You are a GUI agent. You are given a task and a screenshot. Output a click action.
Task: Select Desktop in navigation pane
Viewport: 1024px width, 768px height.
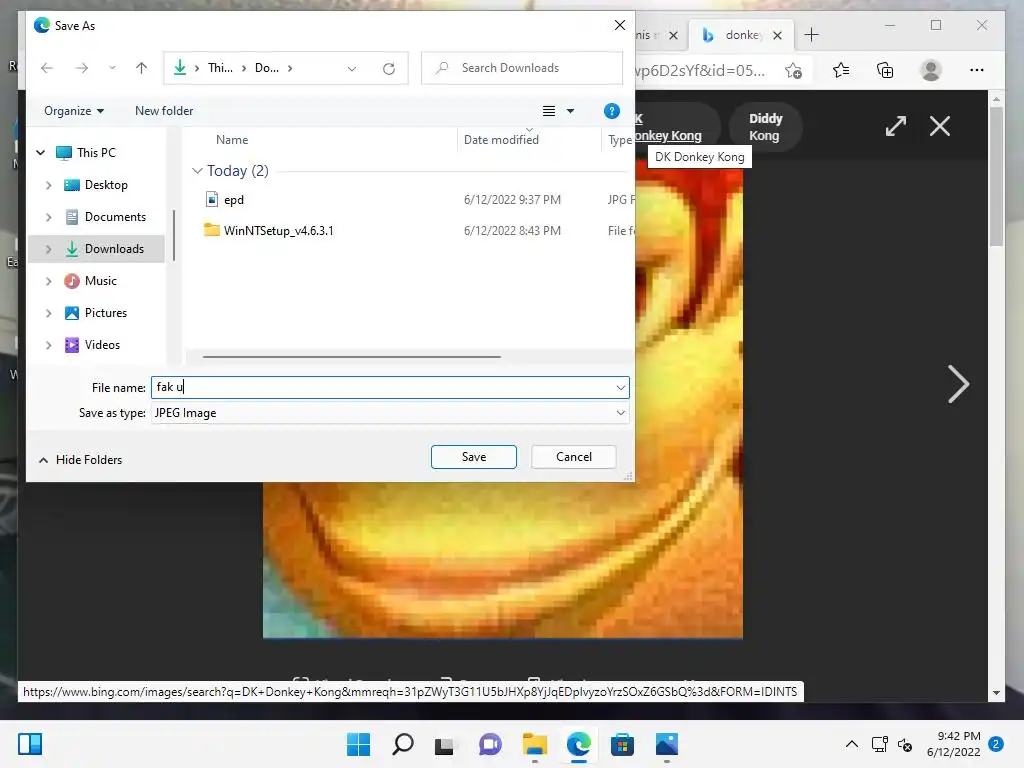[x=95, y=185]
